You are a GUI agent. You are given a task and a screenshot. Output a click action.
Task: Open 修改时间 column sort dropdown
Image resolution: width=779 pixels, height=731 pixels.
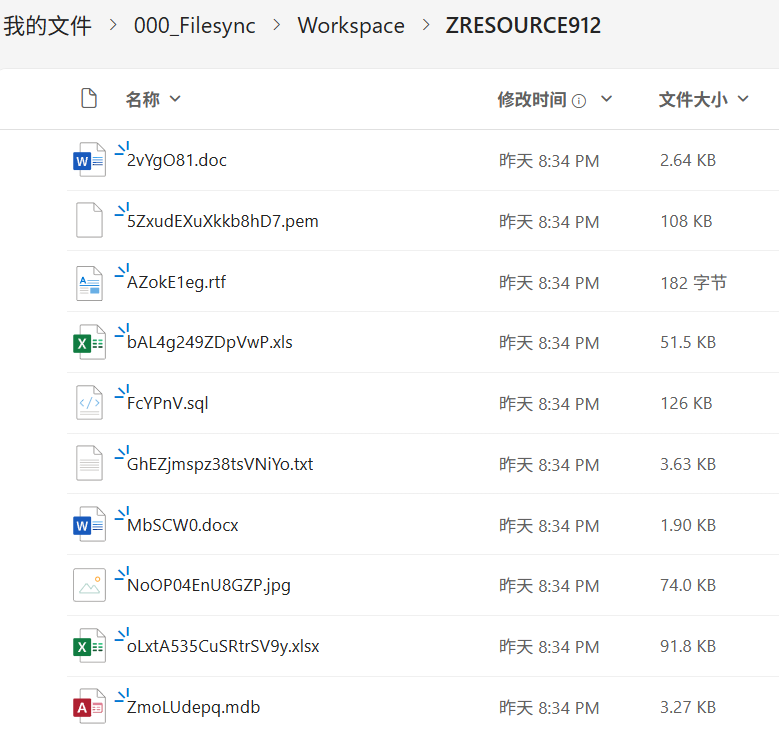606,99
